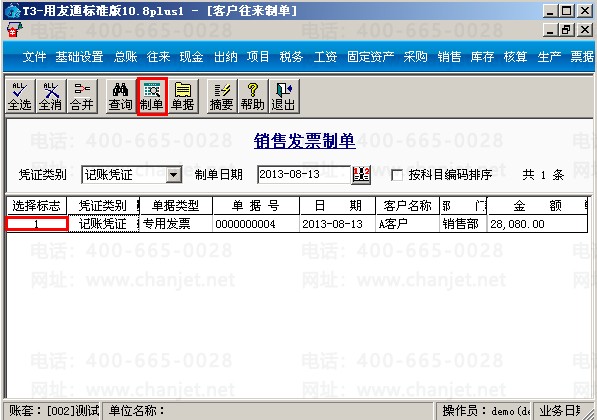Click the amount 28,080.00 cell

point(537,224)
